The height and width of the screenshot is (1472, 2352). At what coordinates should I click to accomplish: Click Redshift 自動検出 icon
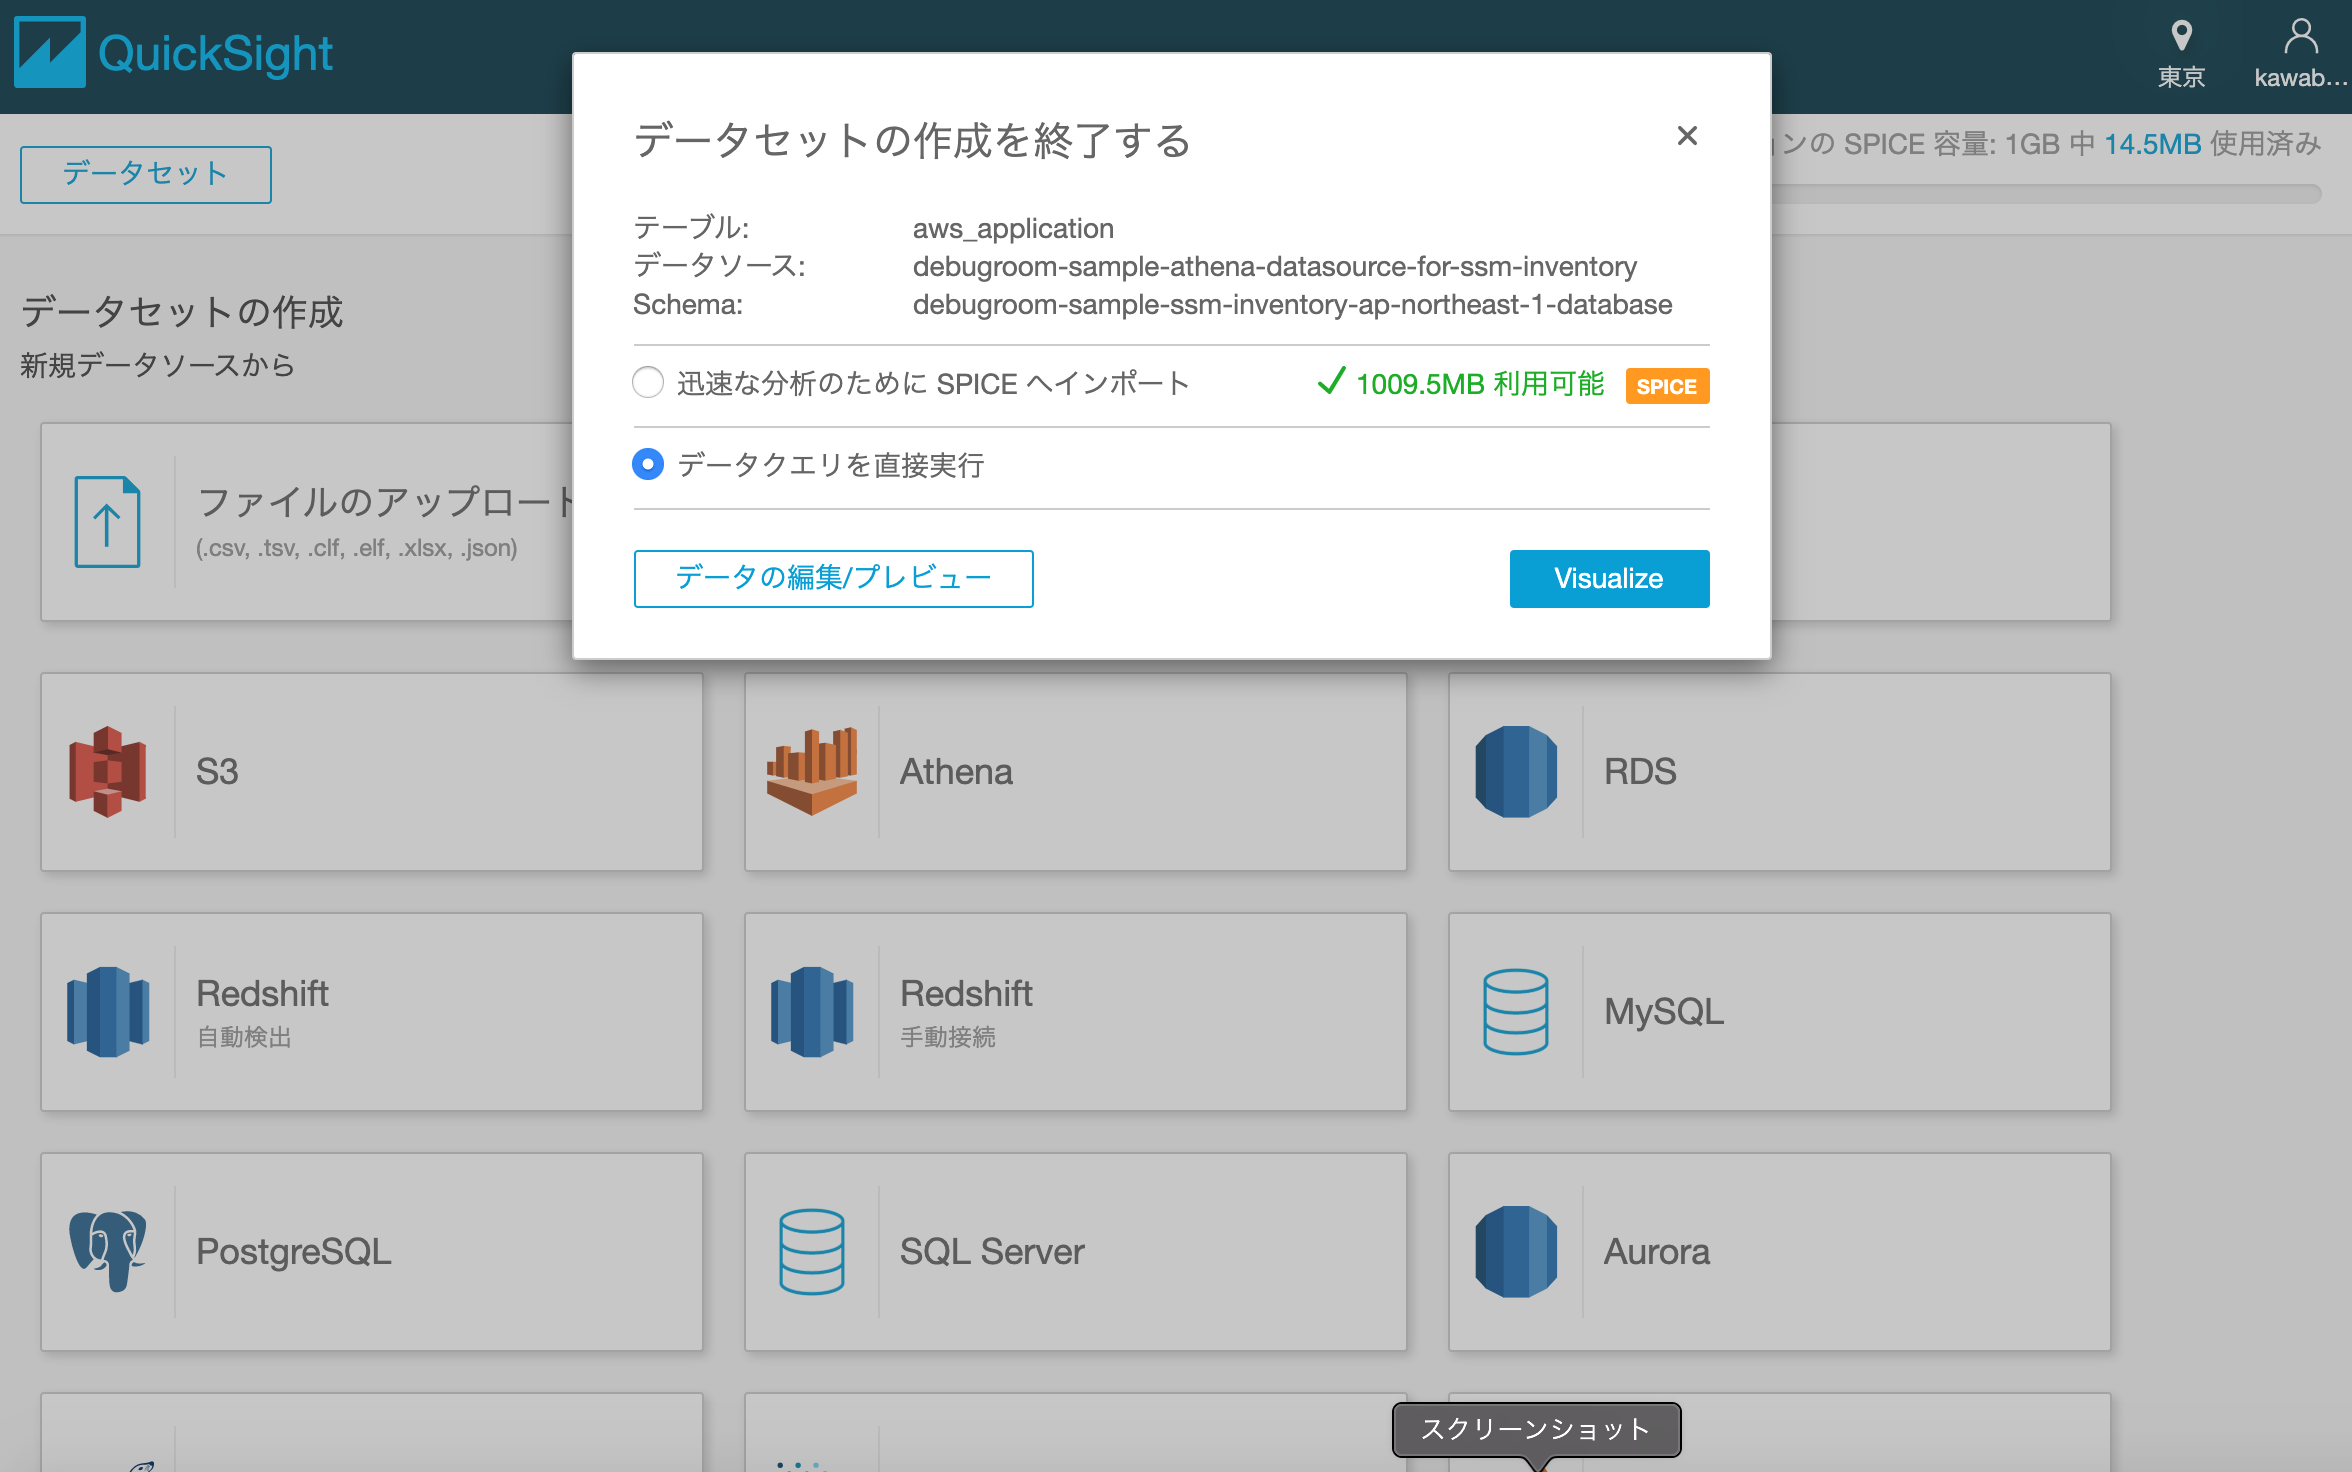tap(108, 1012)
